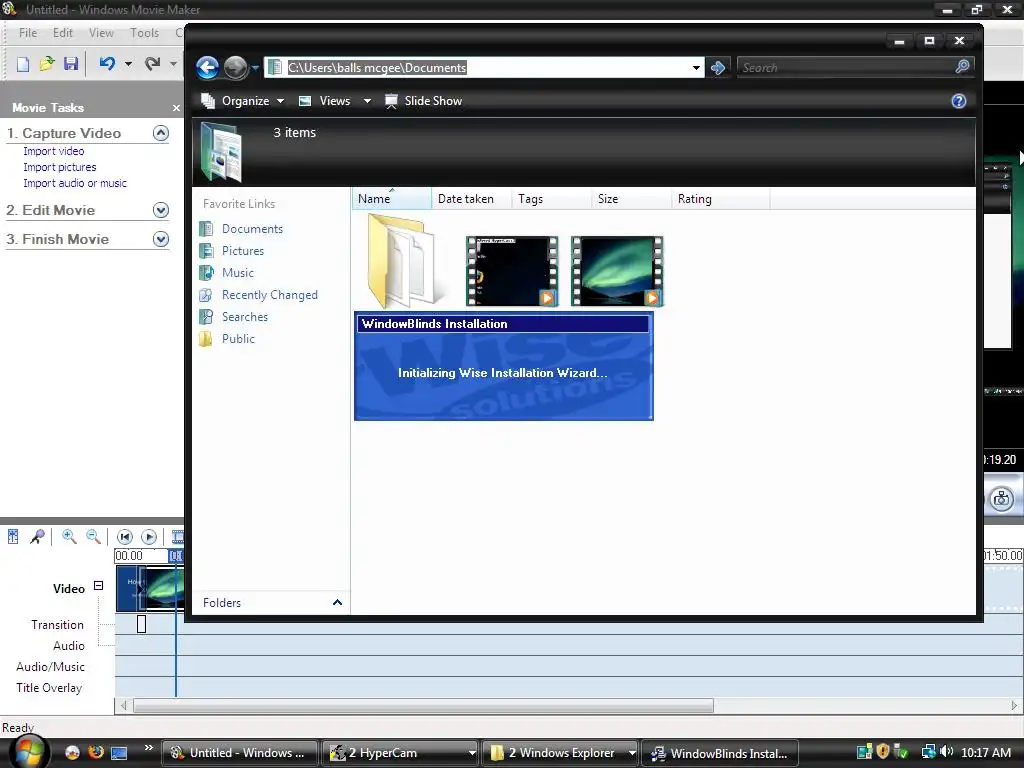Sort by the Name column header

click(392, 199)
